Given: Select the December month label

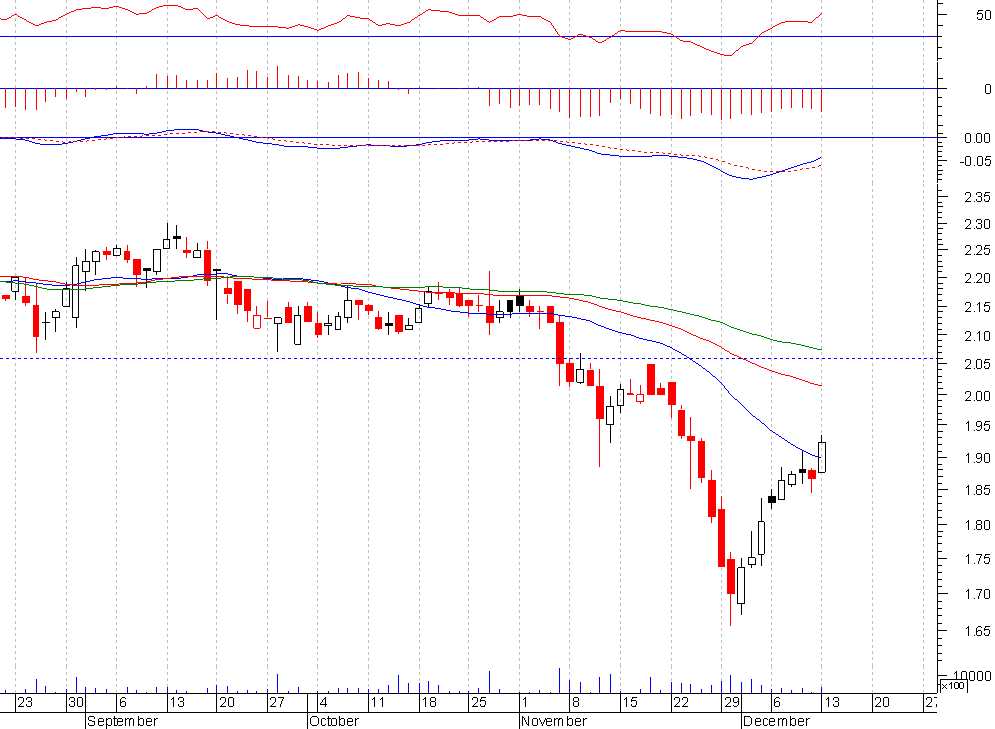Looking at the screenshot, I should 777,721.
